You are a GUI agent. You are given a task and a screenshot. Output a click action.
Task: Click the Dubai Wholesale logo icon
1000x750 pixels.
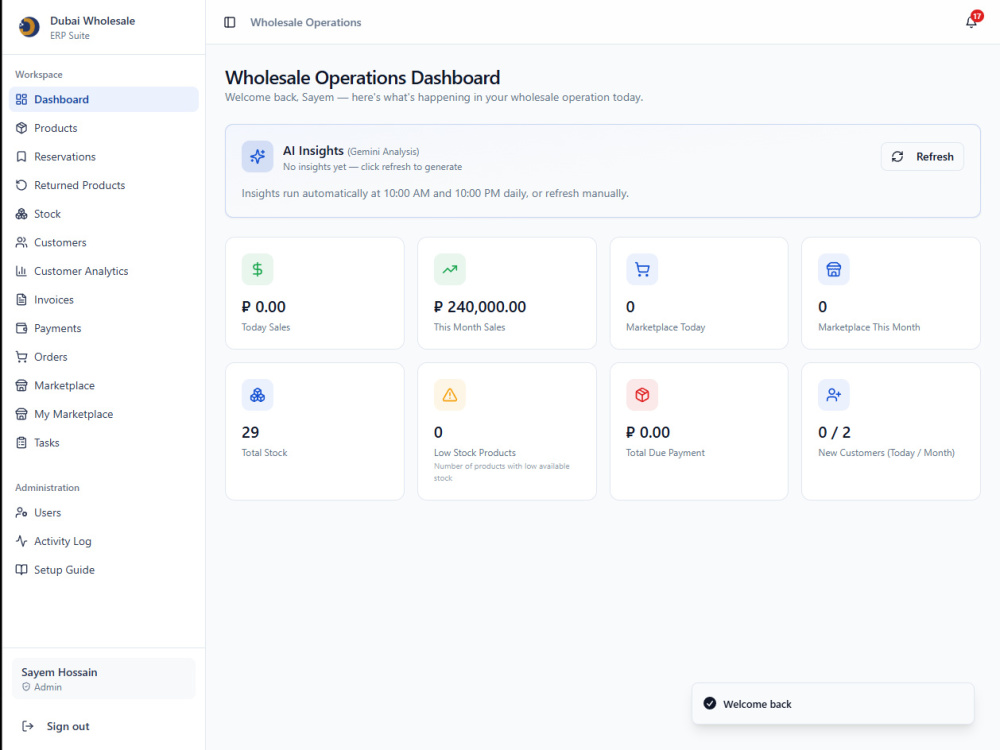(x=29, y=27)
